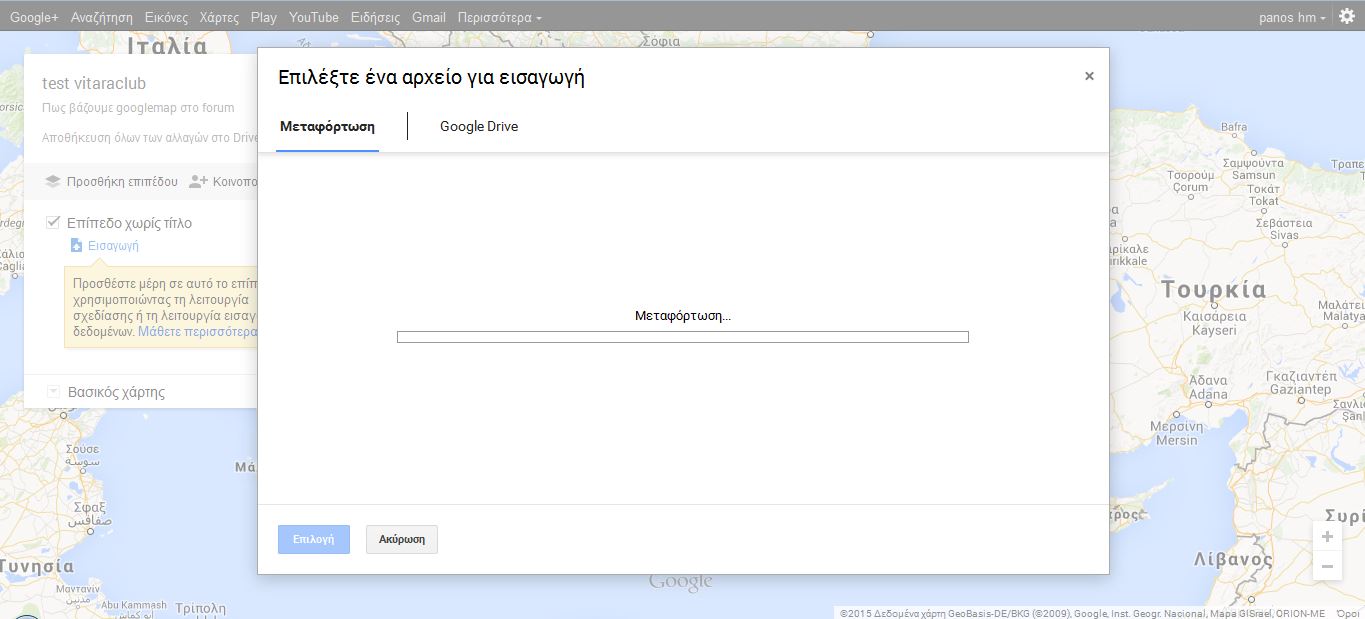Viewport: 1365px width, 619px height.
Task: Click the upload progress bar
Action: pos(683,337)
